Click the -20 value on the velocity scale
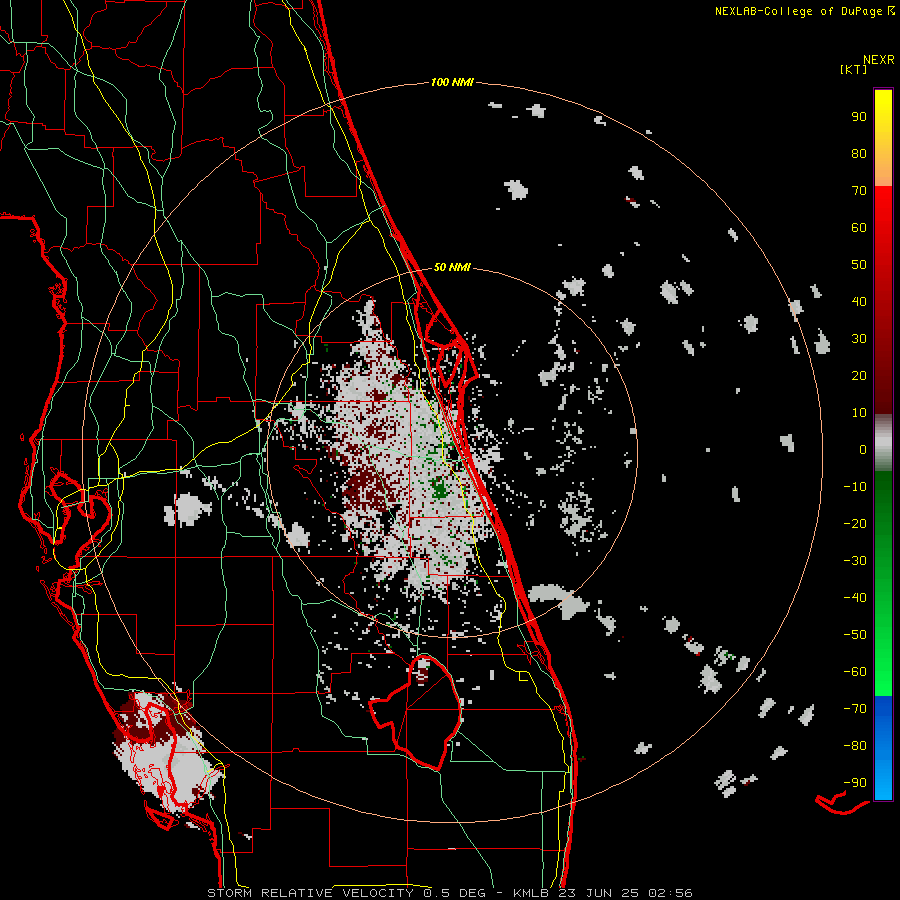The image size is (900, 900). click(855, 523)
